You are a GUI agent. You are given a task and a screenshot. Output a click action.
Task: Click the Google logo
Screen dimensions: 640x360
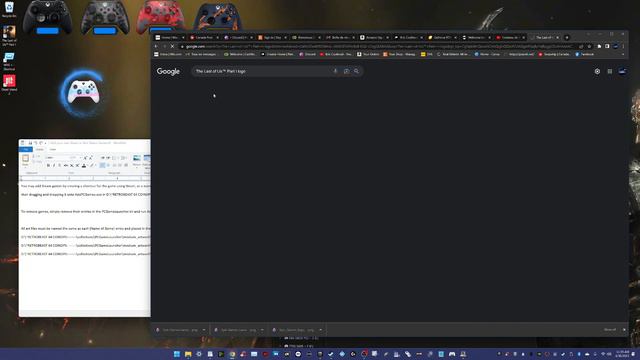[x=168, y=71]
